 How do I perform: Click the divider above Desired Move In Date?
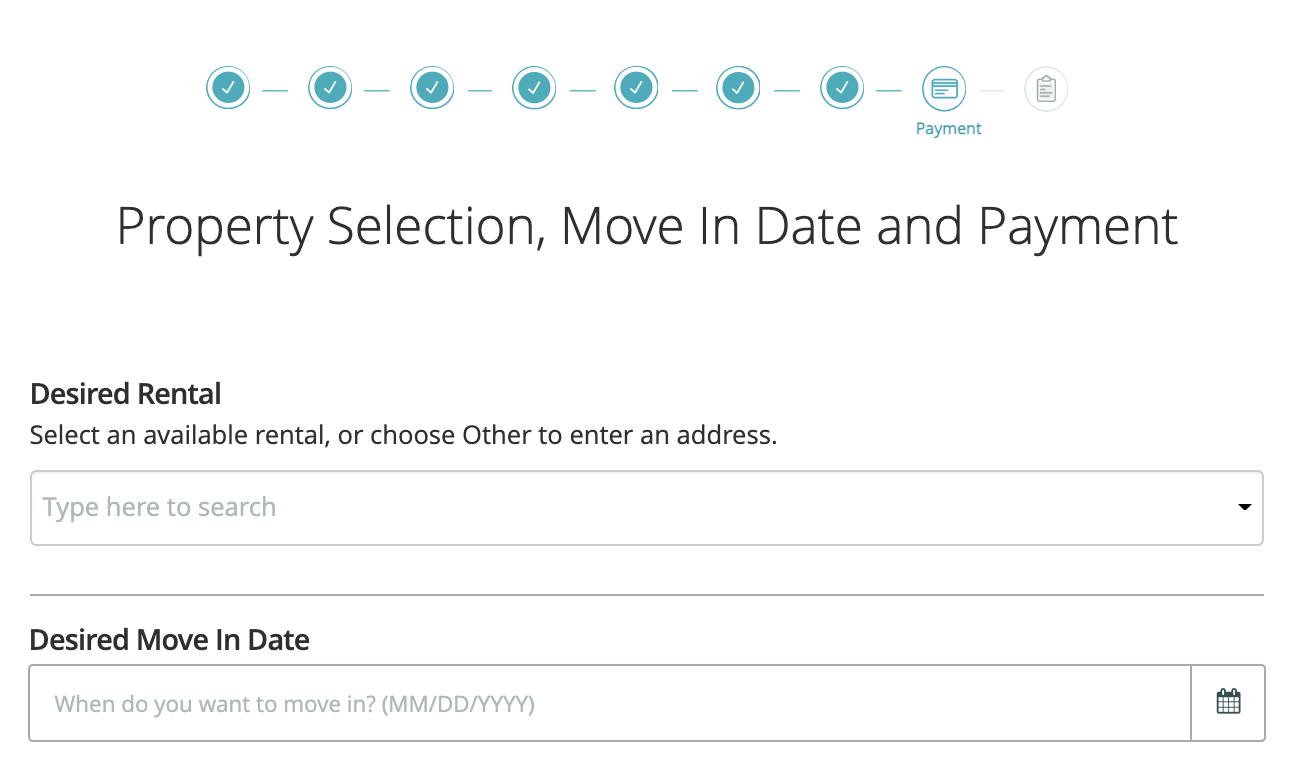click(646, 595)
